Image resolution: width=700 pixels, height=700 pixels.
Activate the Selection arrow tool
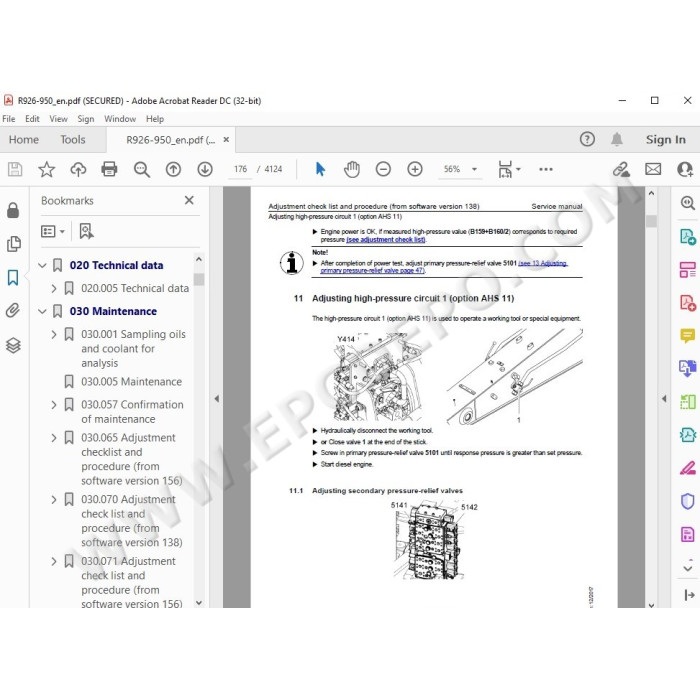tap(320, 169)
